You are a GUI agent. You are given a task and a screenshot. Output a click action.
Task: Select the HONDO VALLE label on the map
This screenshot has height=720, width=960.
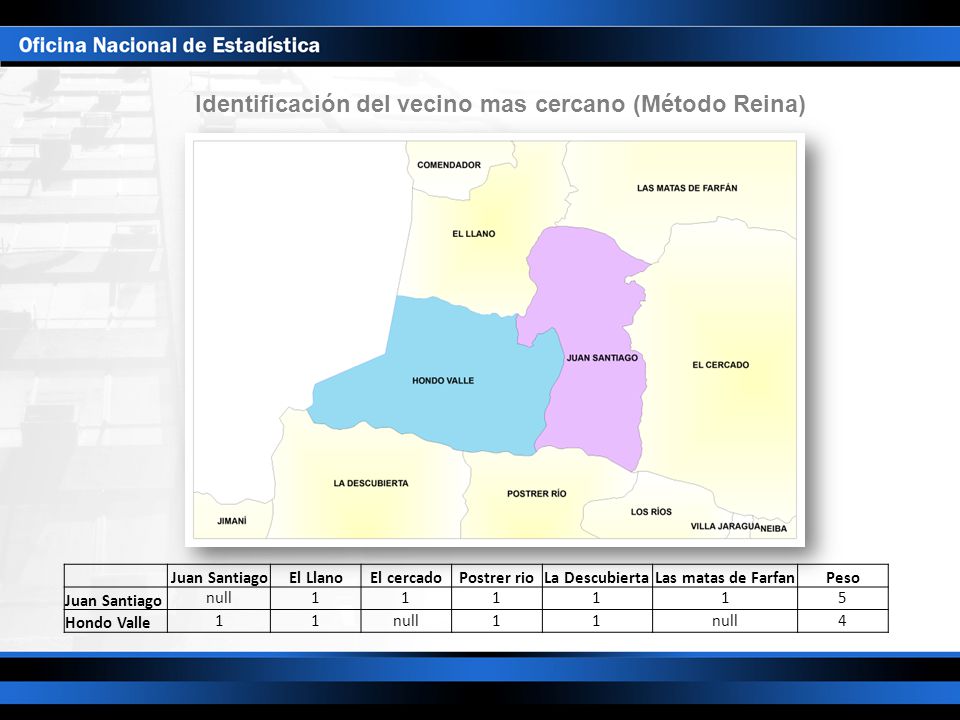(443, 380)
